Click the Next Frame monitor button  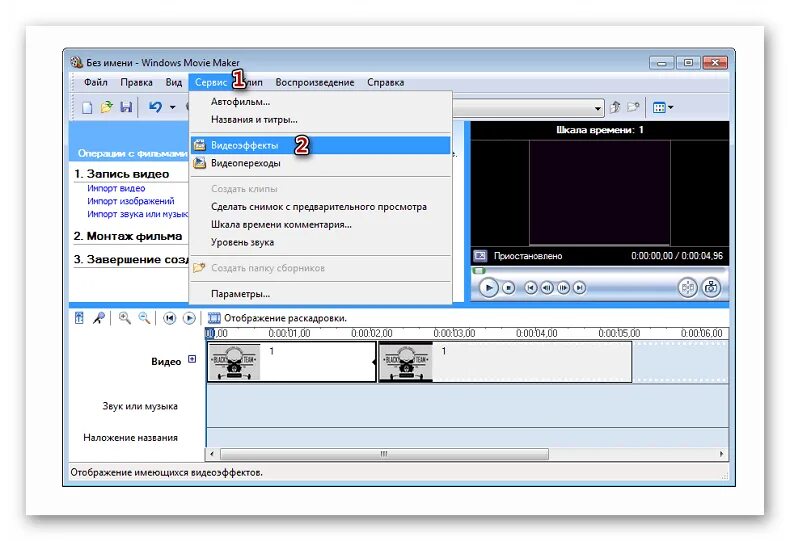click(x=563, y=288)
